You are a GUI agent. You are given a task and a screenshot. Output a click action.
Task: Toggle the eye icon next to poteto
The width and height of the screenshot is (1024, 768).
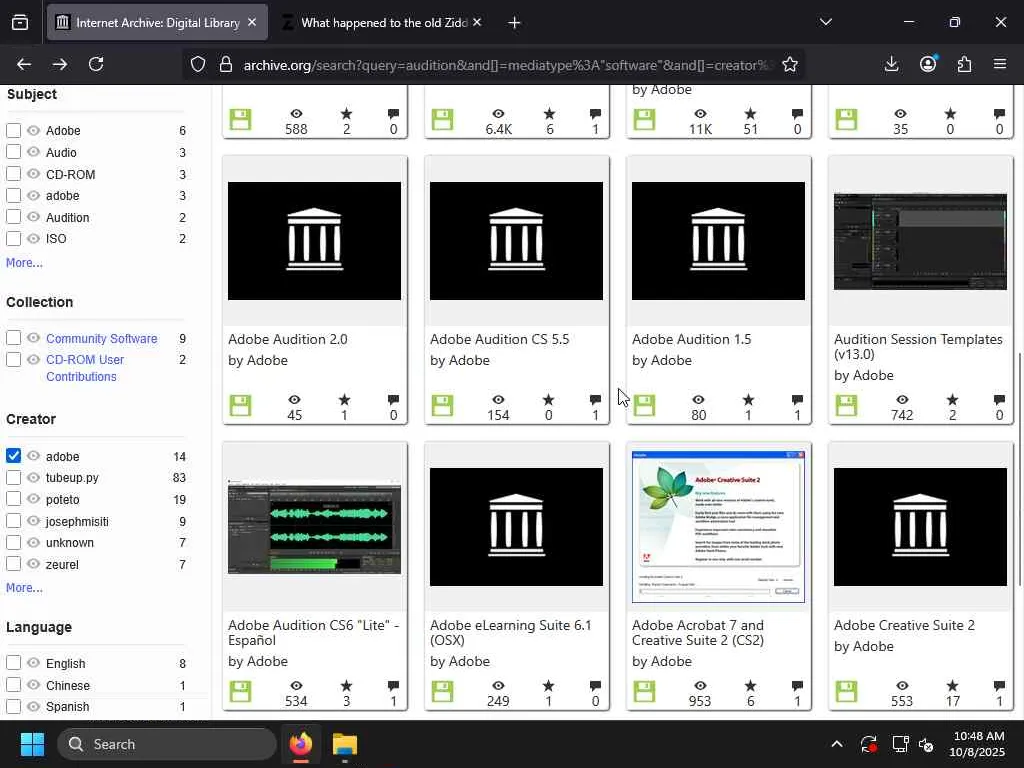tap(33, 499)
